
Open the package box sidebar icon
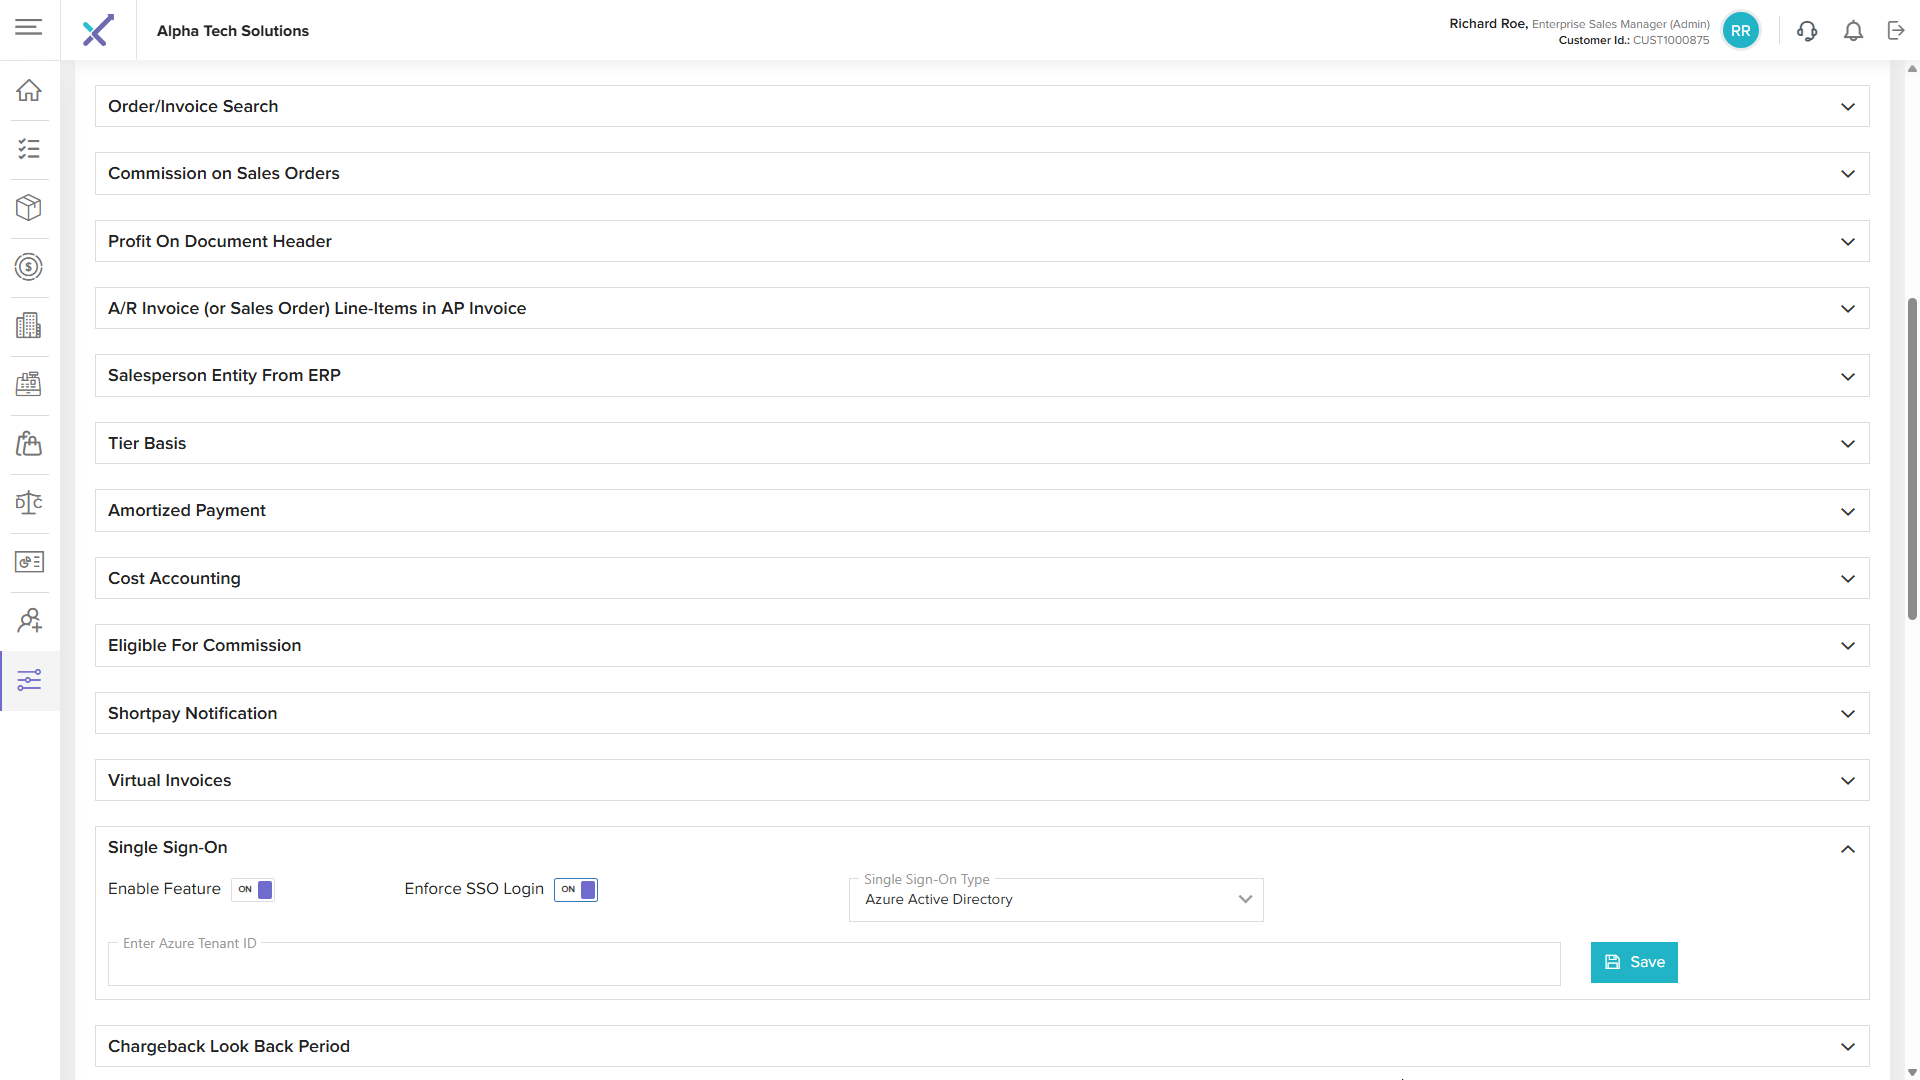pyautogui.click(x=29, y=208)
